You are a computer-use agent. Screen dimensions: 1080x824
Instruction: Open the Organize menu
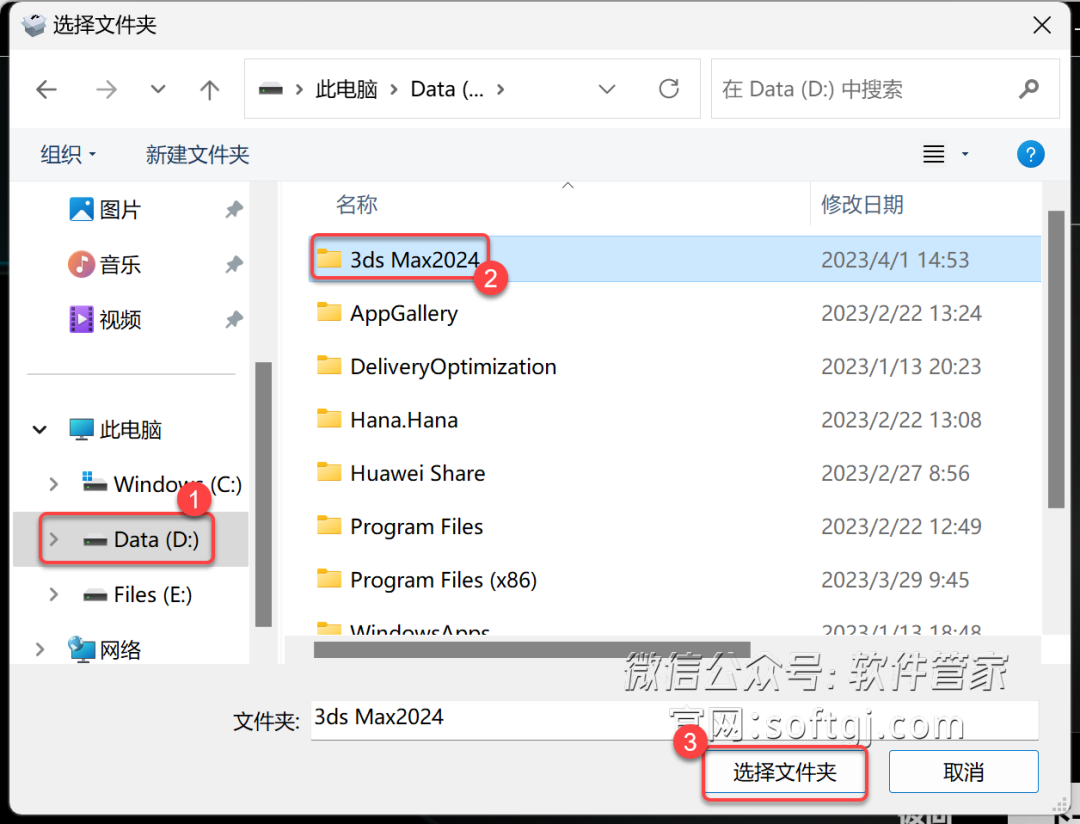pyautogui.click(x=68, y=155)
